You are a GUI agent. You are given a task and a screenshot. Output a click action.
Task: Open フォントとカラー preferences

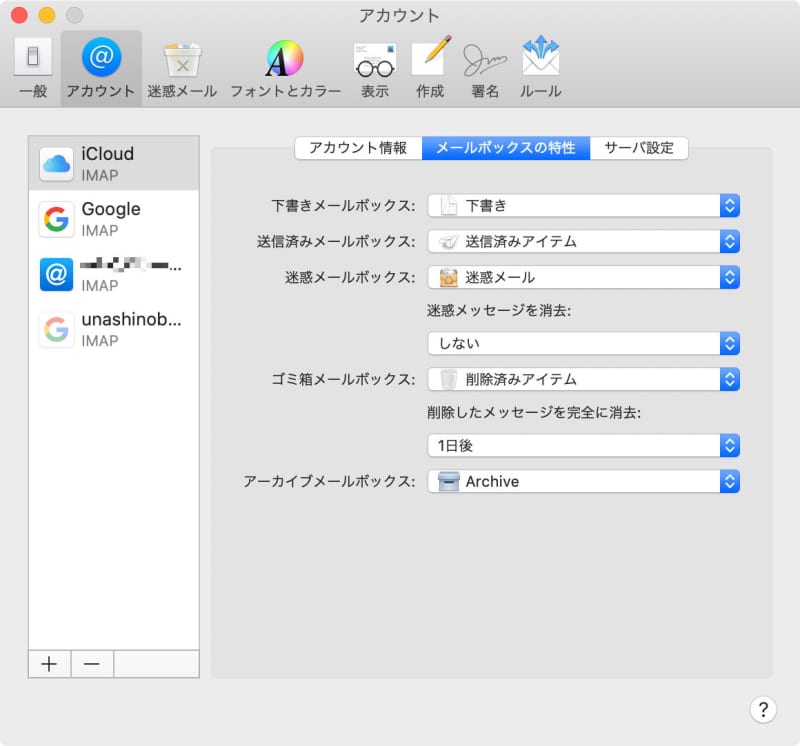pyautogui.click(x=285, y=68)
